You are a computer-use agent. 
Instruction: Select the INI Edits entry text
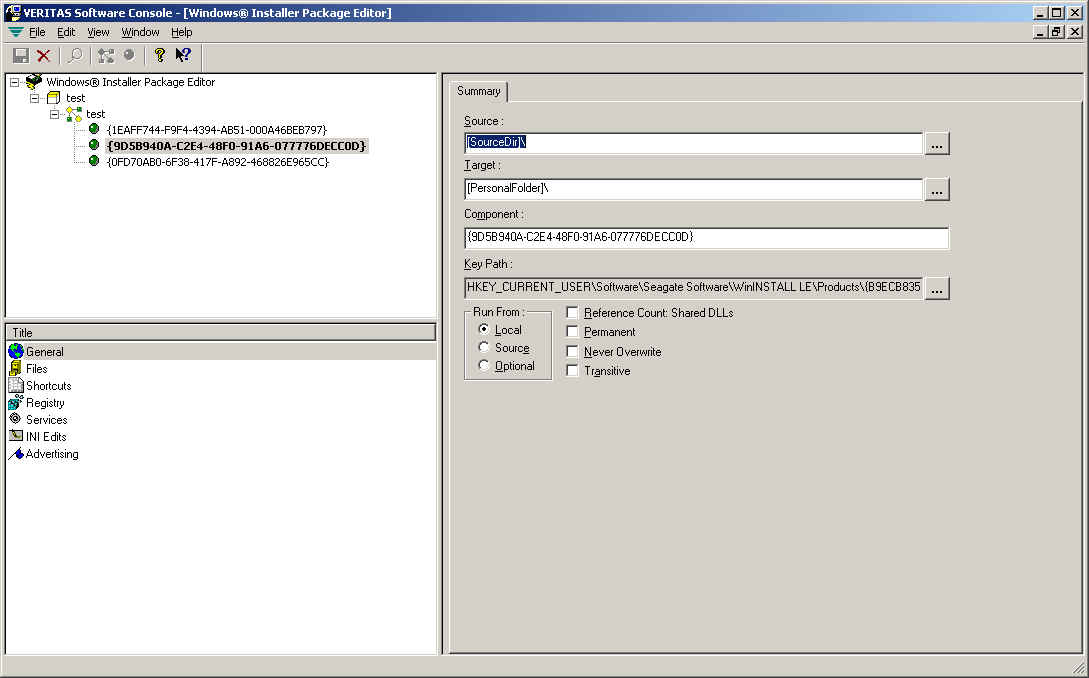point(46,436)
